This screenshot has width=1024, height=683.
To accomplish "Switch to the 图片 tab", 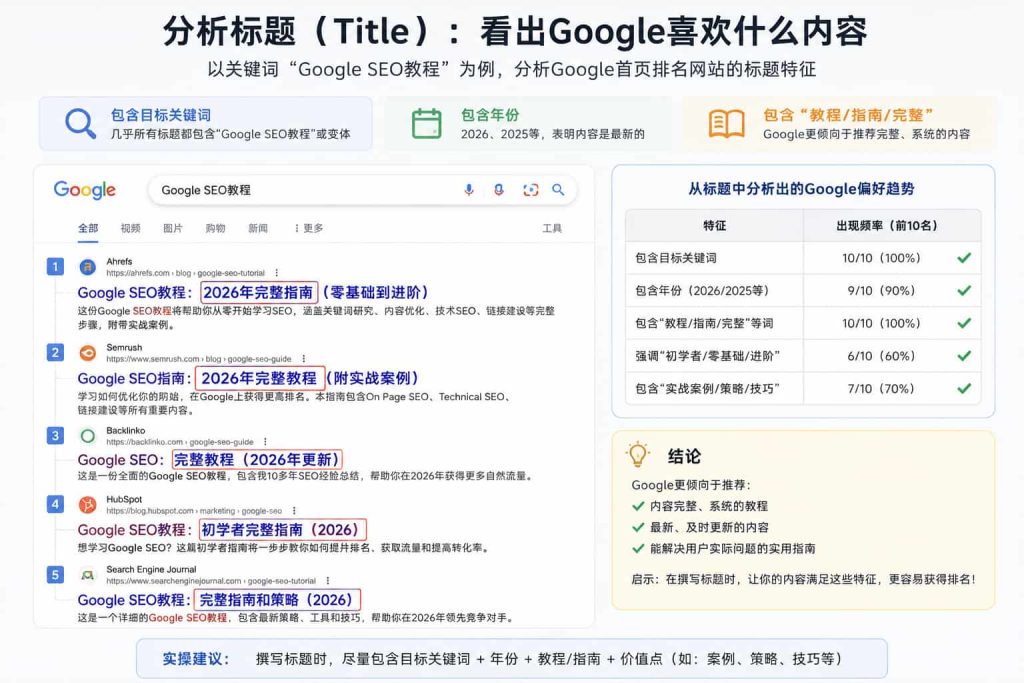I will [173, 228].
